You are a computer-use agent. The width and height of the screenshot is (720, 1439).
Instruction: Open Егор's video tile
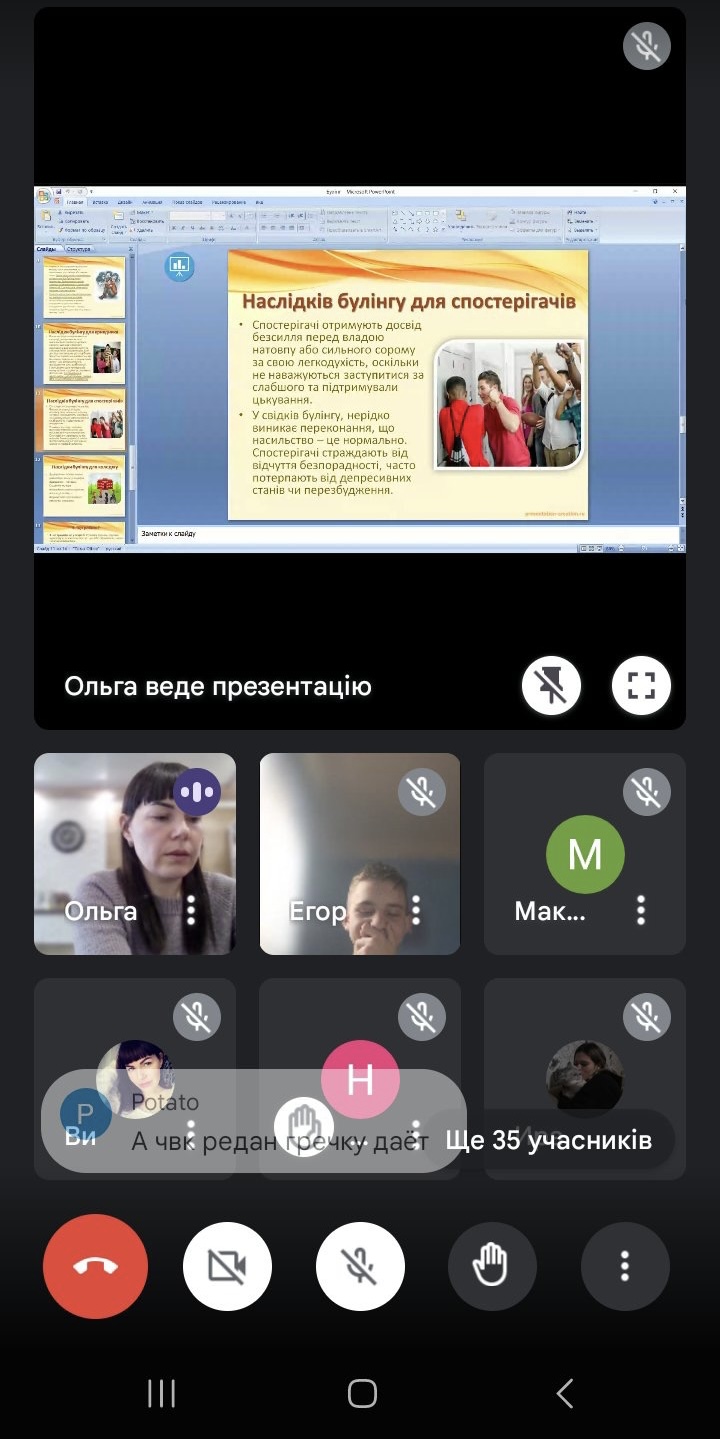[360, 854]
